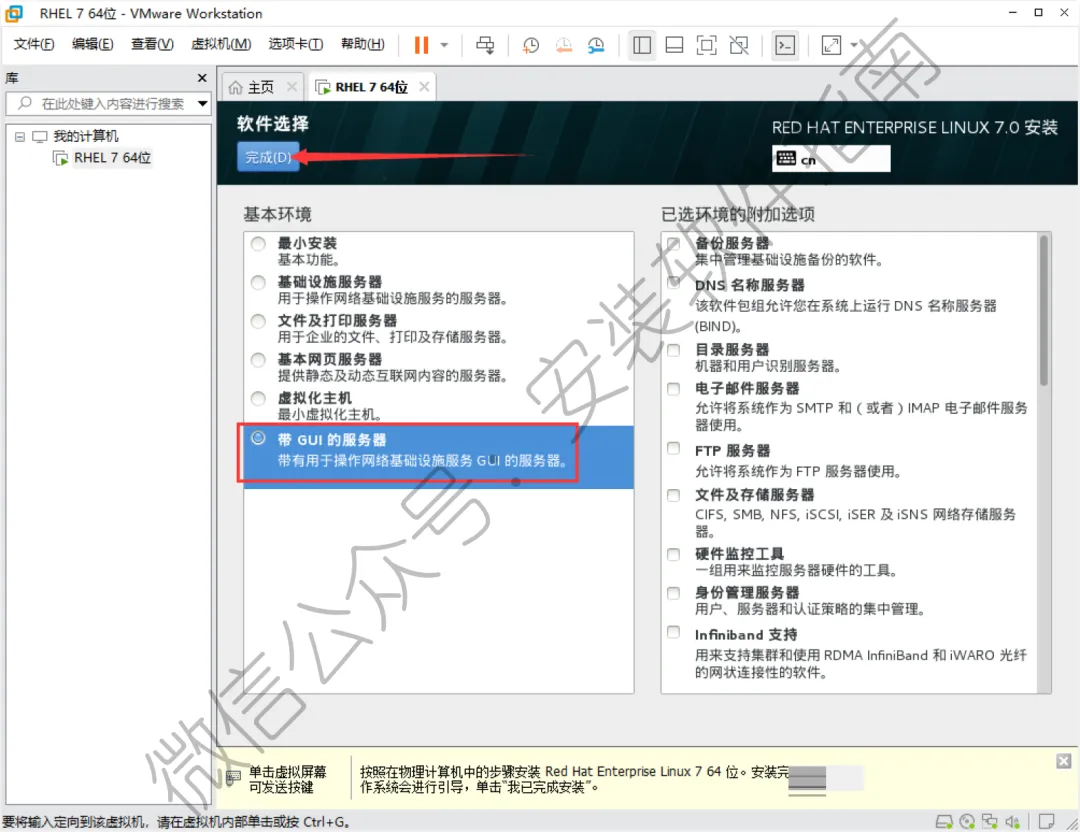
Task: Check the 硬件监控工具 checkbox
Action: pos(674,554)
